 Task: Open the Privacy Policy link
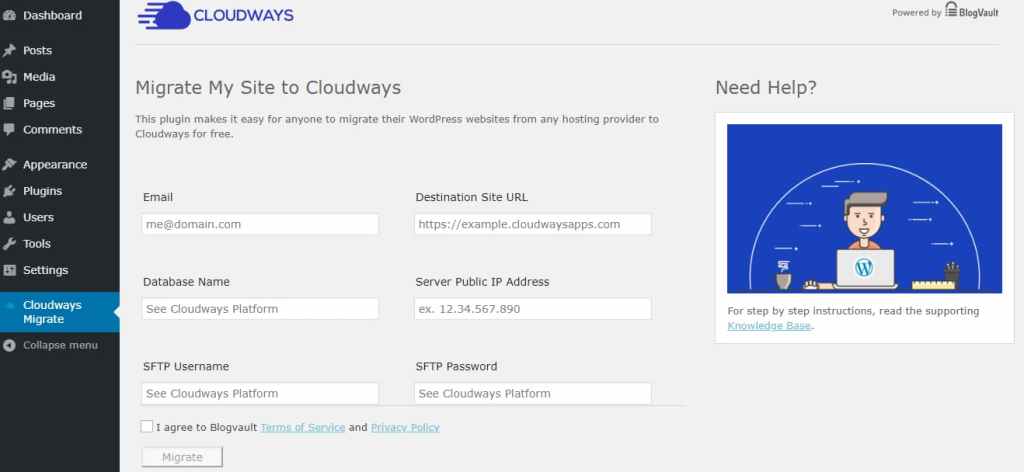(x=405, y=428)
